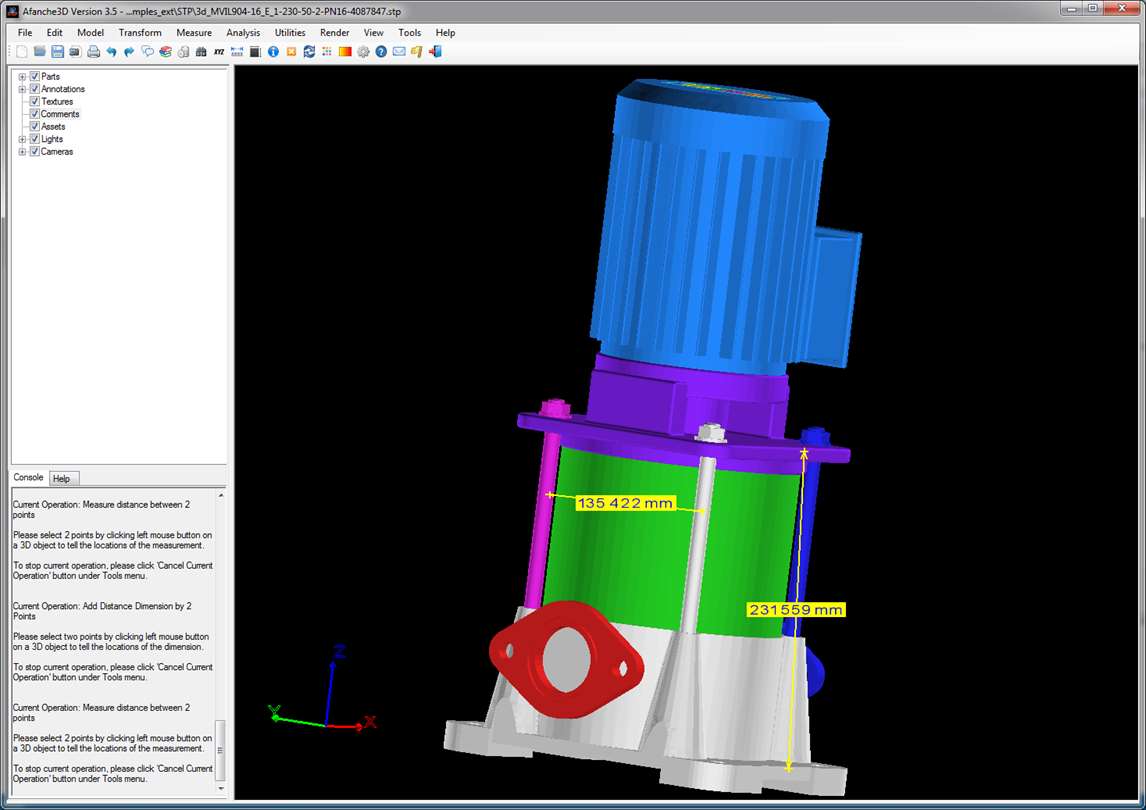Expand the Parts tree node

click(x=22, y=76)
